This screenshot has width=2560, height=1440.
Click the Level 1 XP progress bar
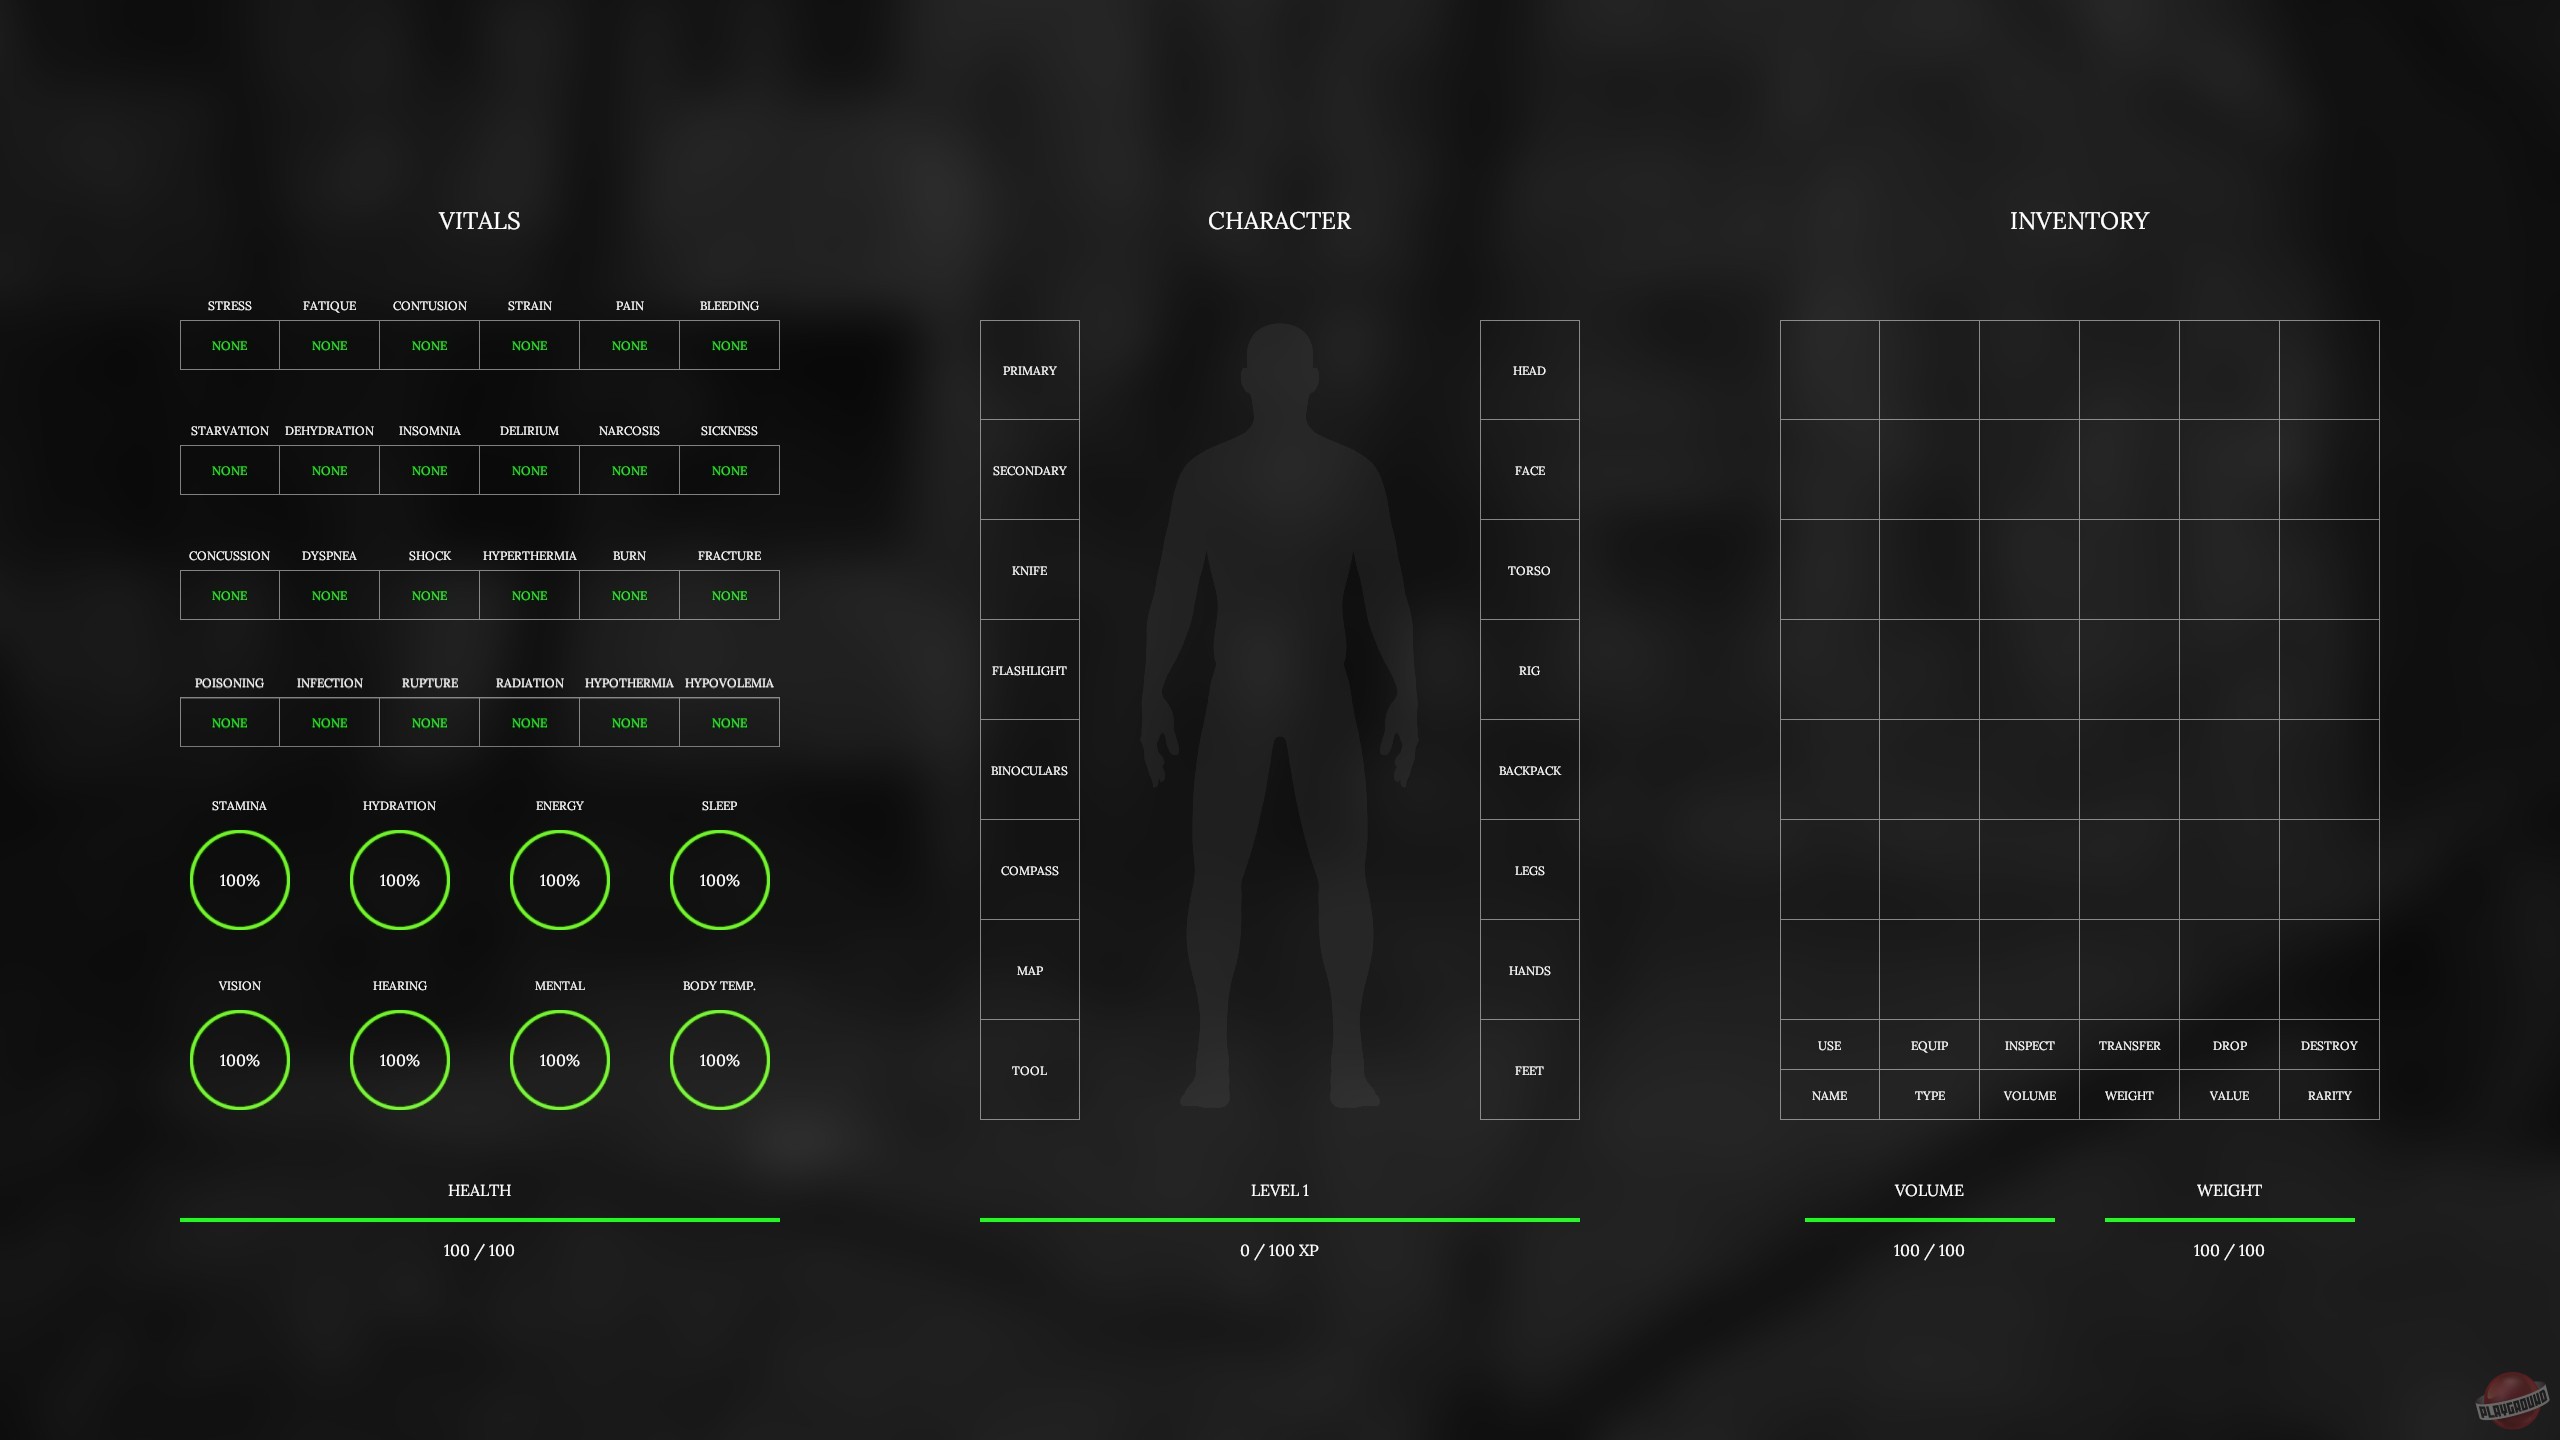(1279, 1219)
